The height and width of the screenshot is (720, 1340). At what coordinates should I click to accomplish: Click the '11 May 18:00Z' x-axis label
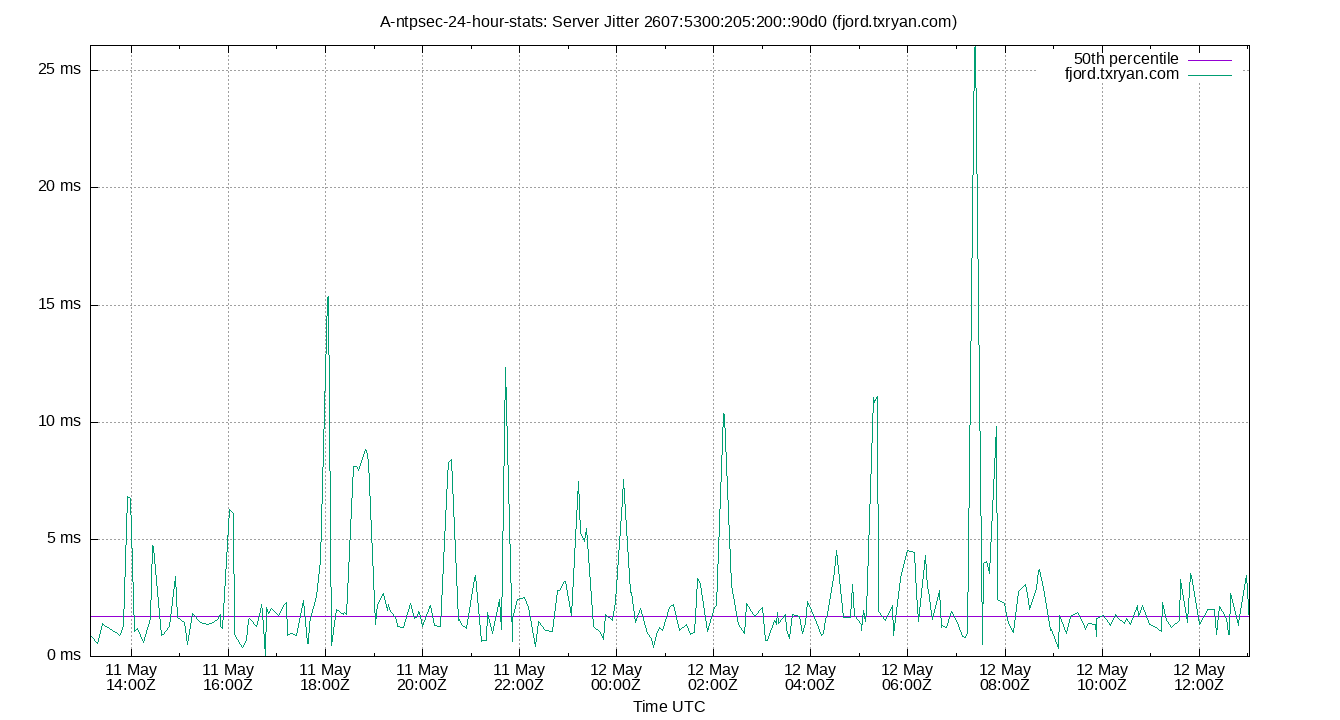pyautogui.click(x=325, y=677)
